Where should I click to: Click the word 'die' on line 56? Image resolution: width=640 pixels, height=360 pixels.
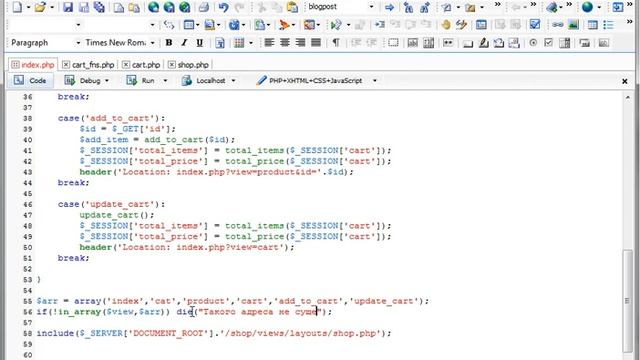(184, 312)
